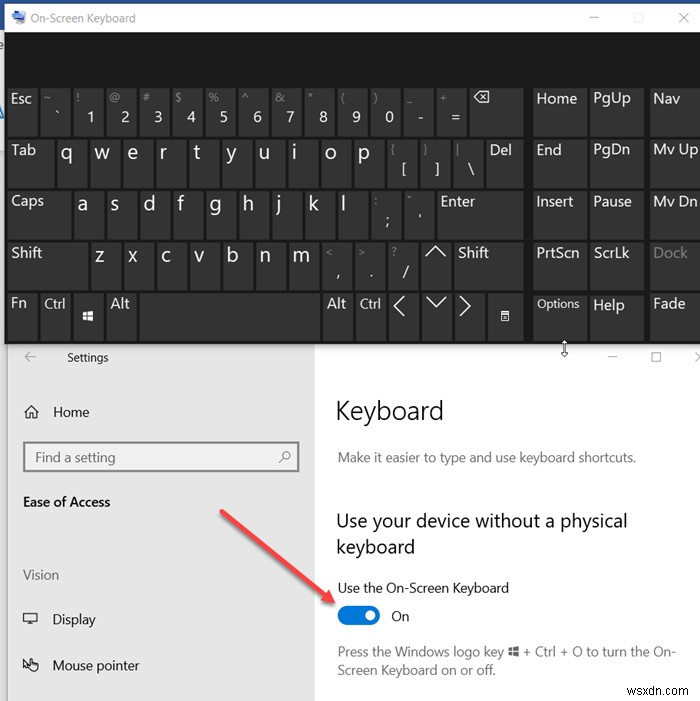The width and height of the screenshot is (700, 701).
Task: Click the Home key on keyboard
Action: (560, 112)
